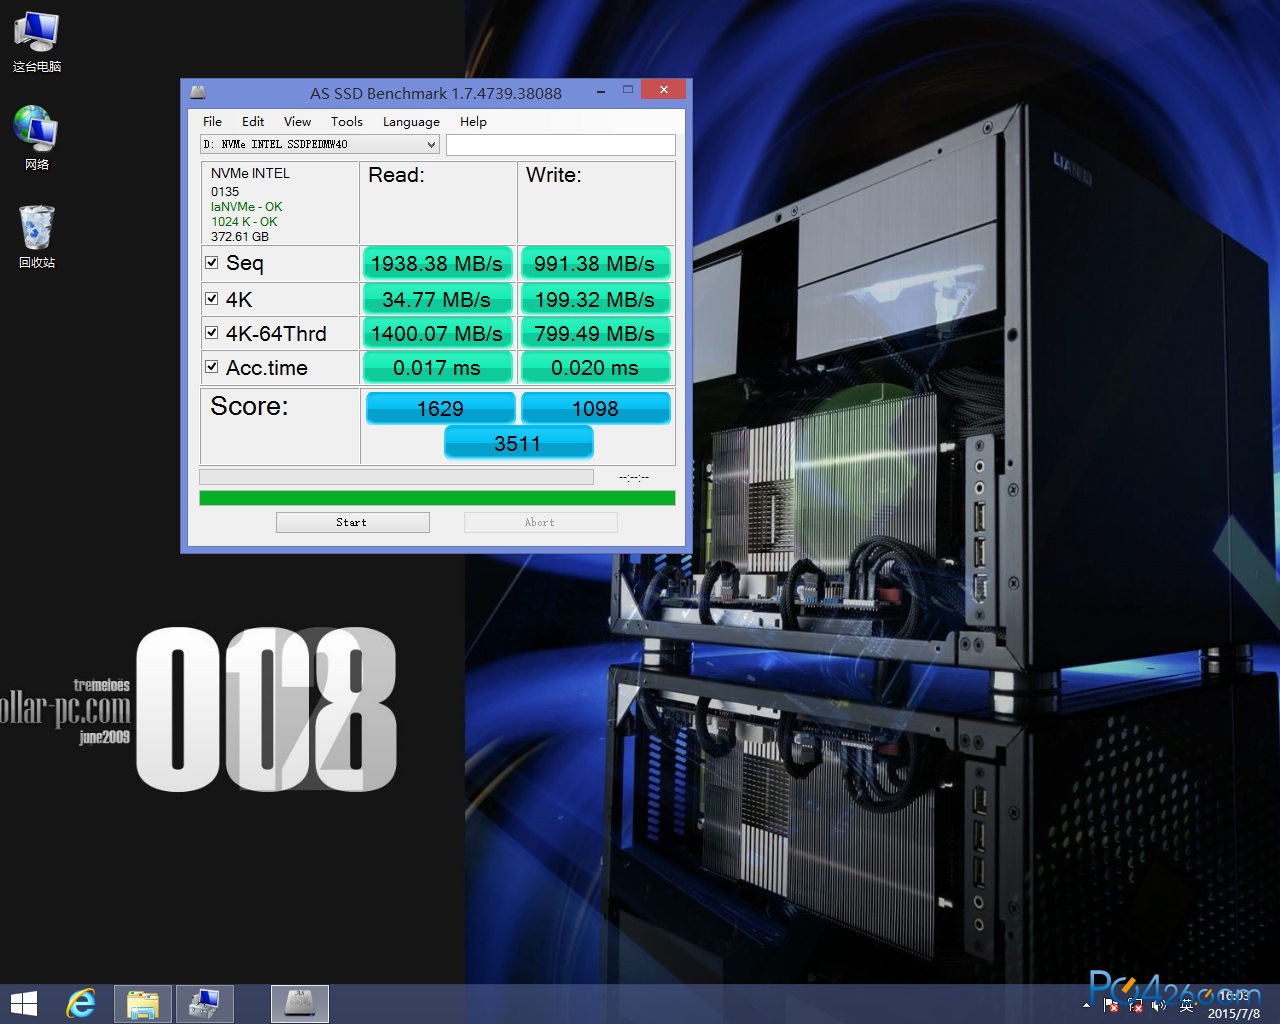Viewport: 1280px width, 1024px height.
Task: Switch the 英 input language indicator
Action: pos(1187,1006)
